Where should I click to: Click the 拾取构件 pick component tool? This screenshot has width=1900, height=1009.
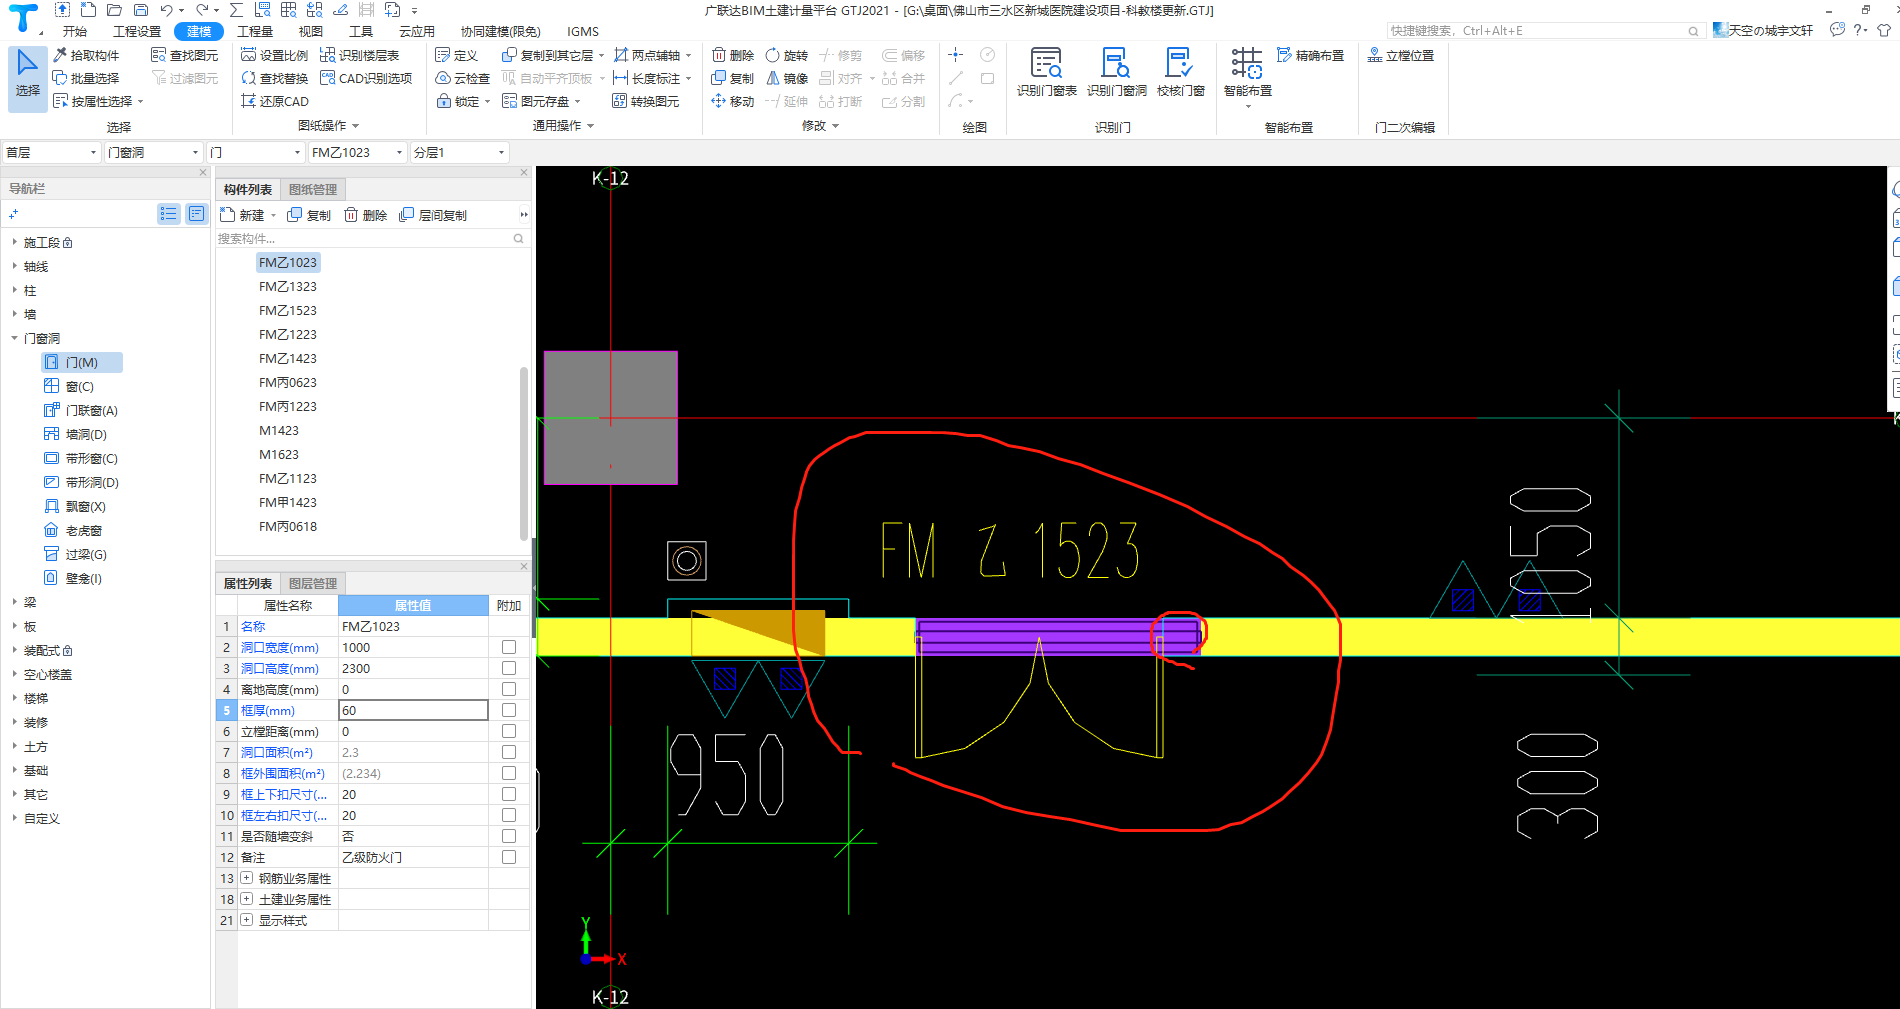click(86, 55)
